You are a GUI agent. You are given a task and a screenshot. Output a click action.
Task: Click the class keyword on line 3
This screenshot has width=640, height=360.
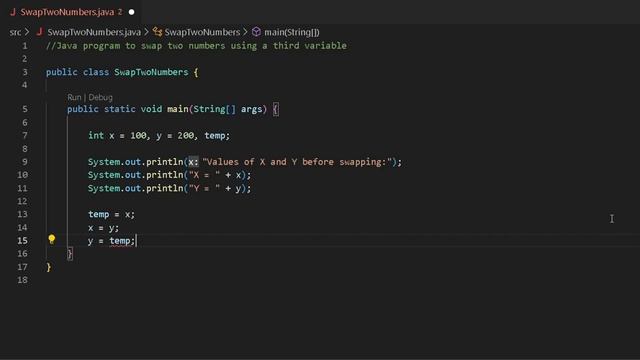[x=96, y=72]
